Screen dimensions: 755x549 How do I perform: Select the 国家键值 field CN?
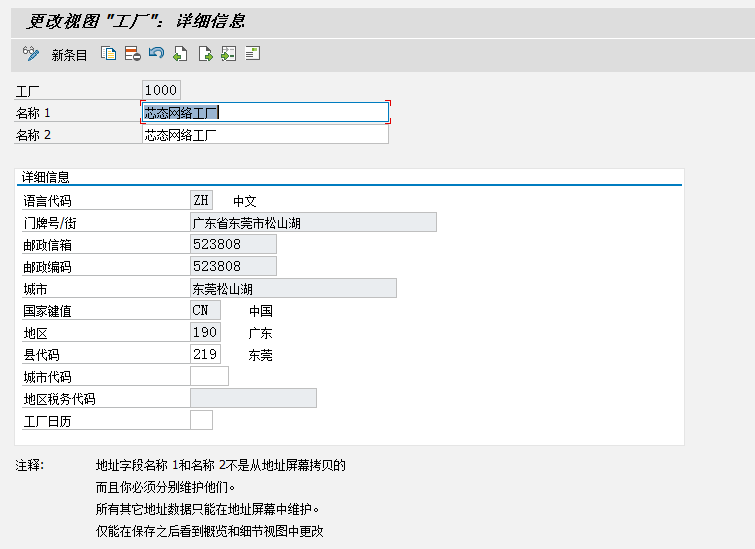206,310
